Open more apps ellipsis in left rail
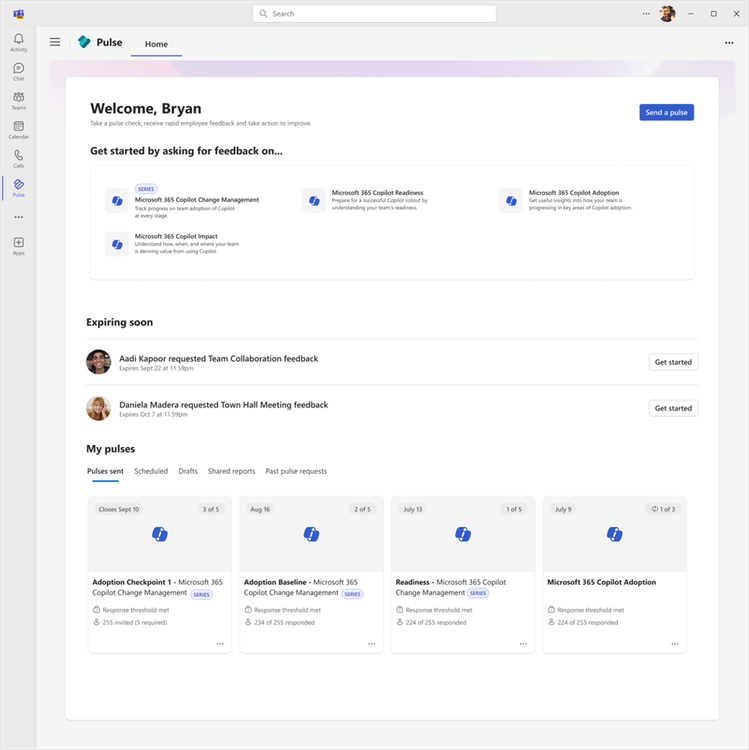 [18, 216]
